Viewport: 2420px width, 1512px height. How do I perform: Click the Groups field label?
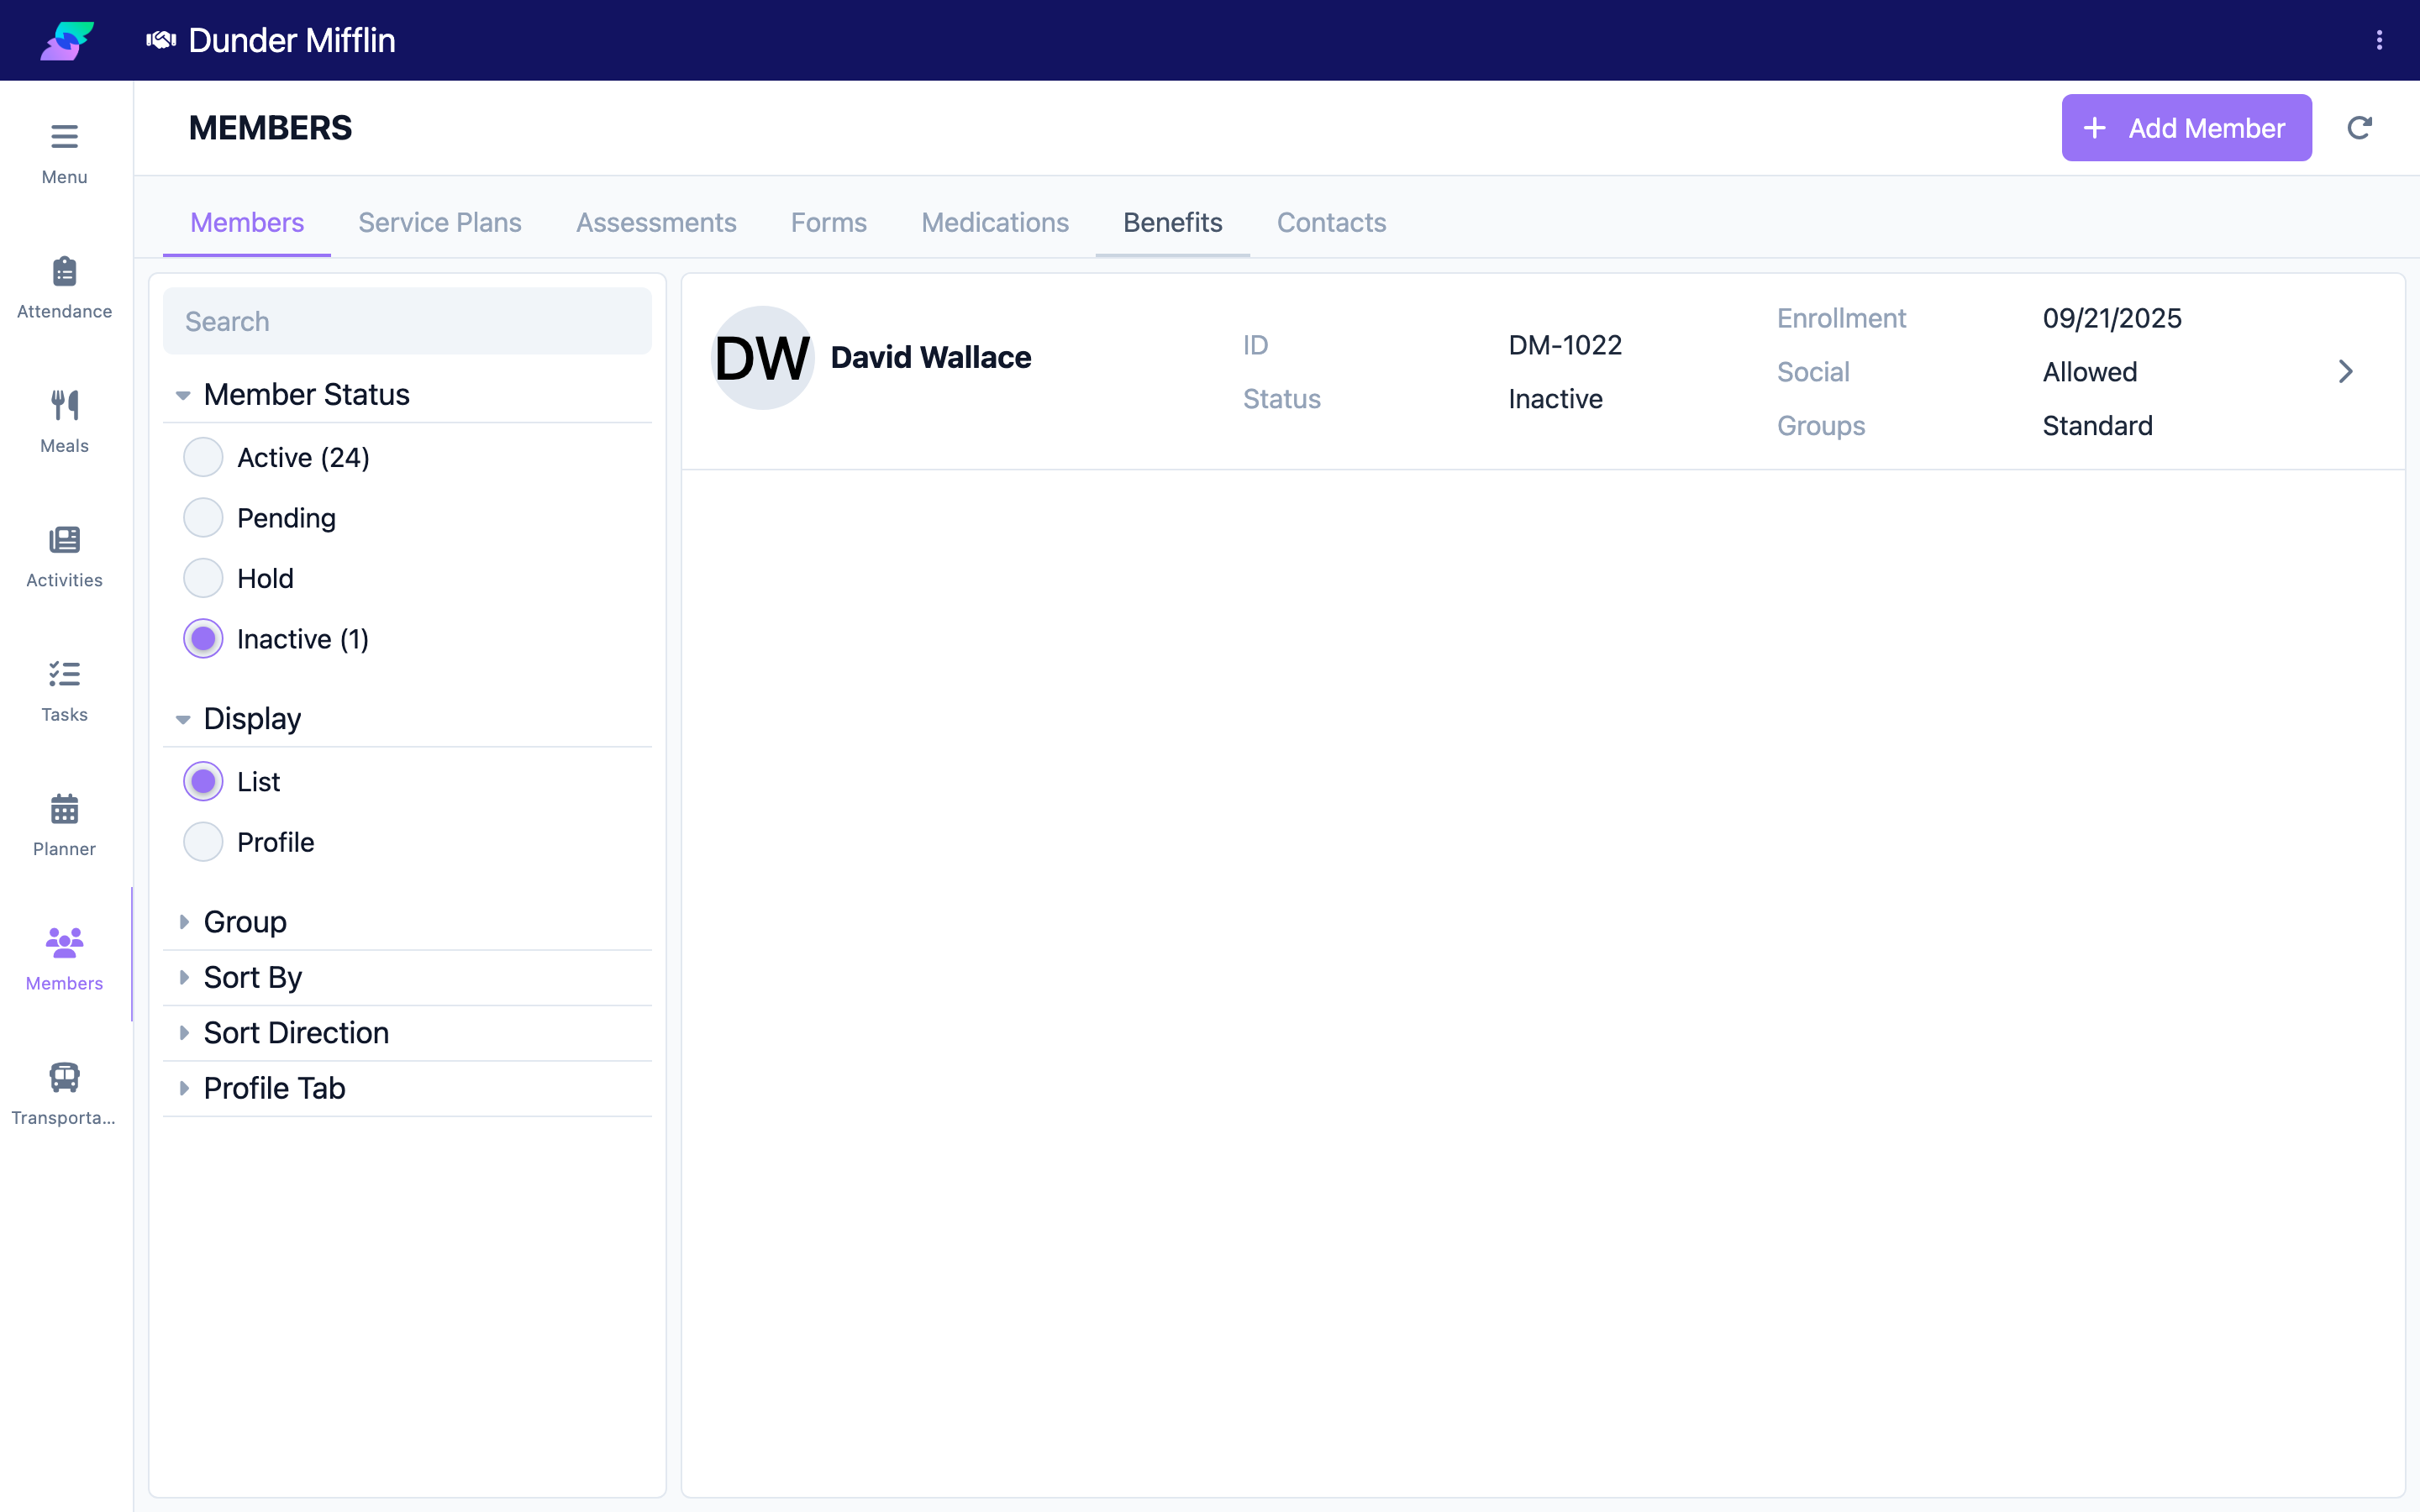[x=1821, y=426]
